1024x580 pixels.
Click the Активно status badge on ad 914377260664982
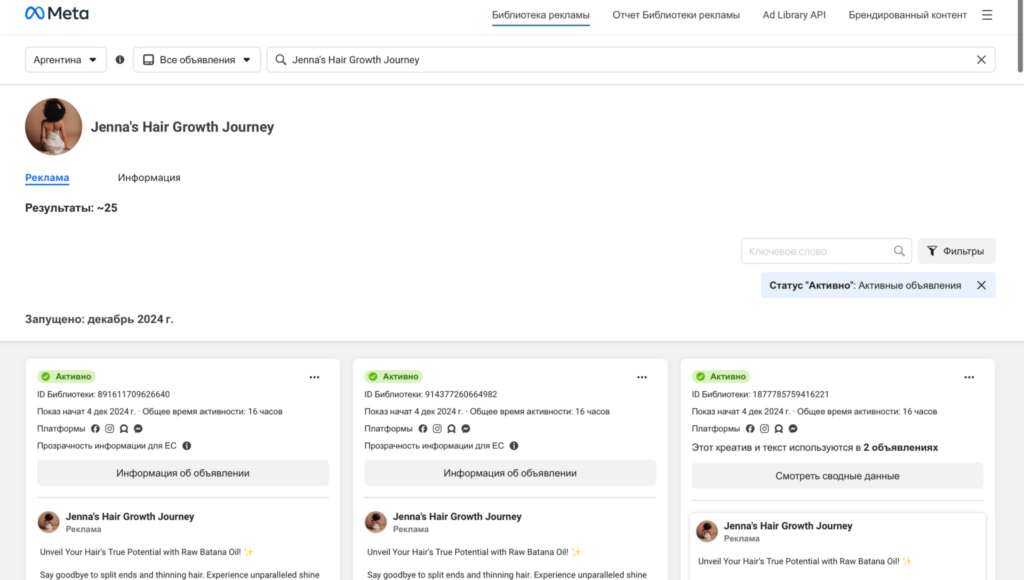(x=394, y=376)
